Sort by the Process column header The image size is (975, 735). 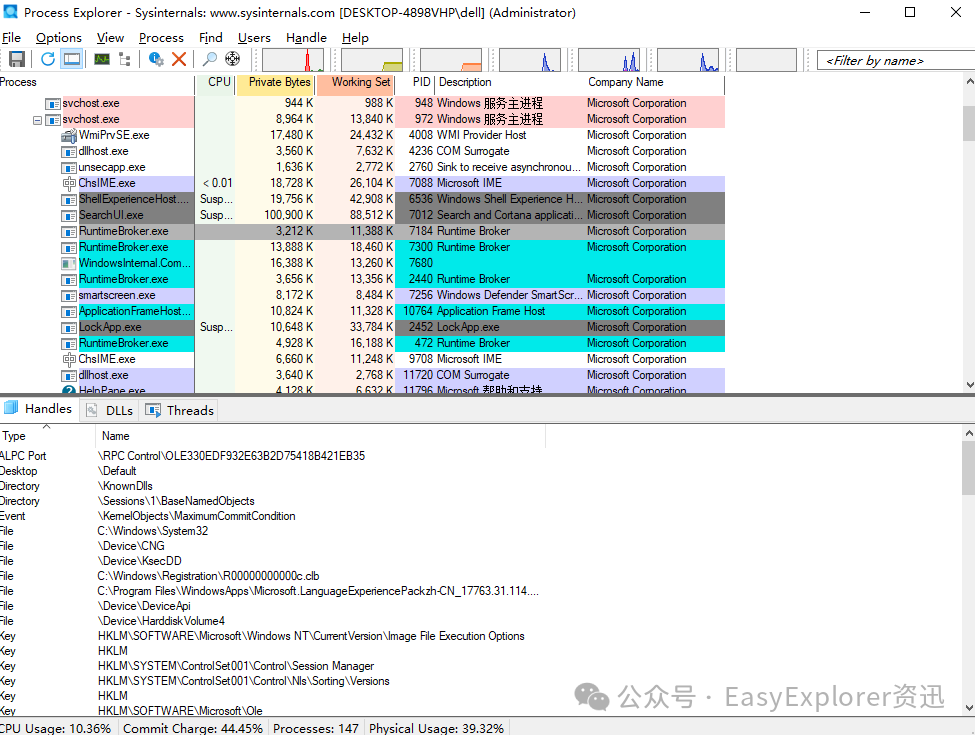[x=96, y=82]
